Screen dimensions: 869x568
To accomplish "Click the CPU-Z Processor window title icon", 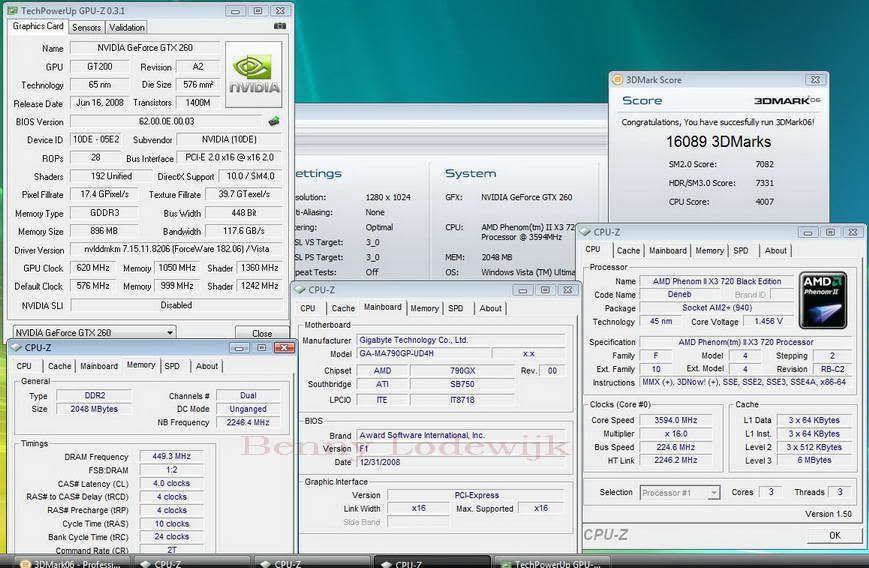I will (x=585, y=232).
